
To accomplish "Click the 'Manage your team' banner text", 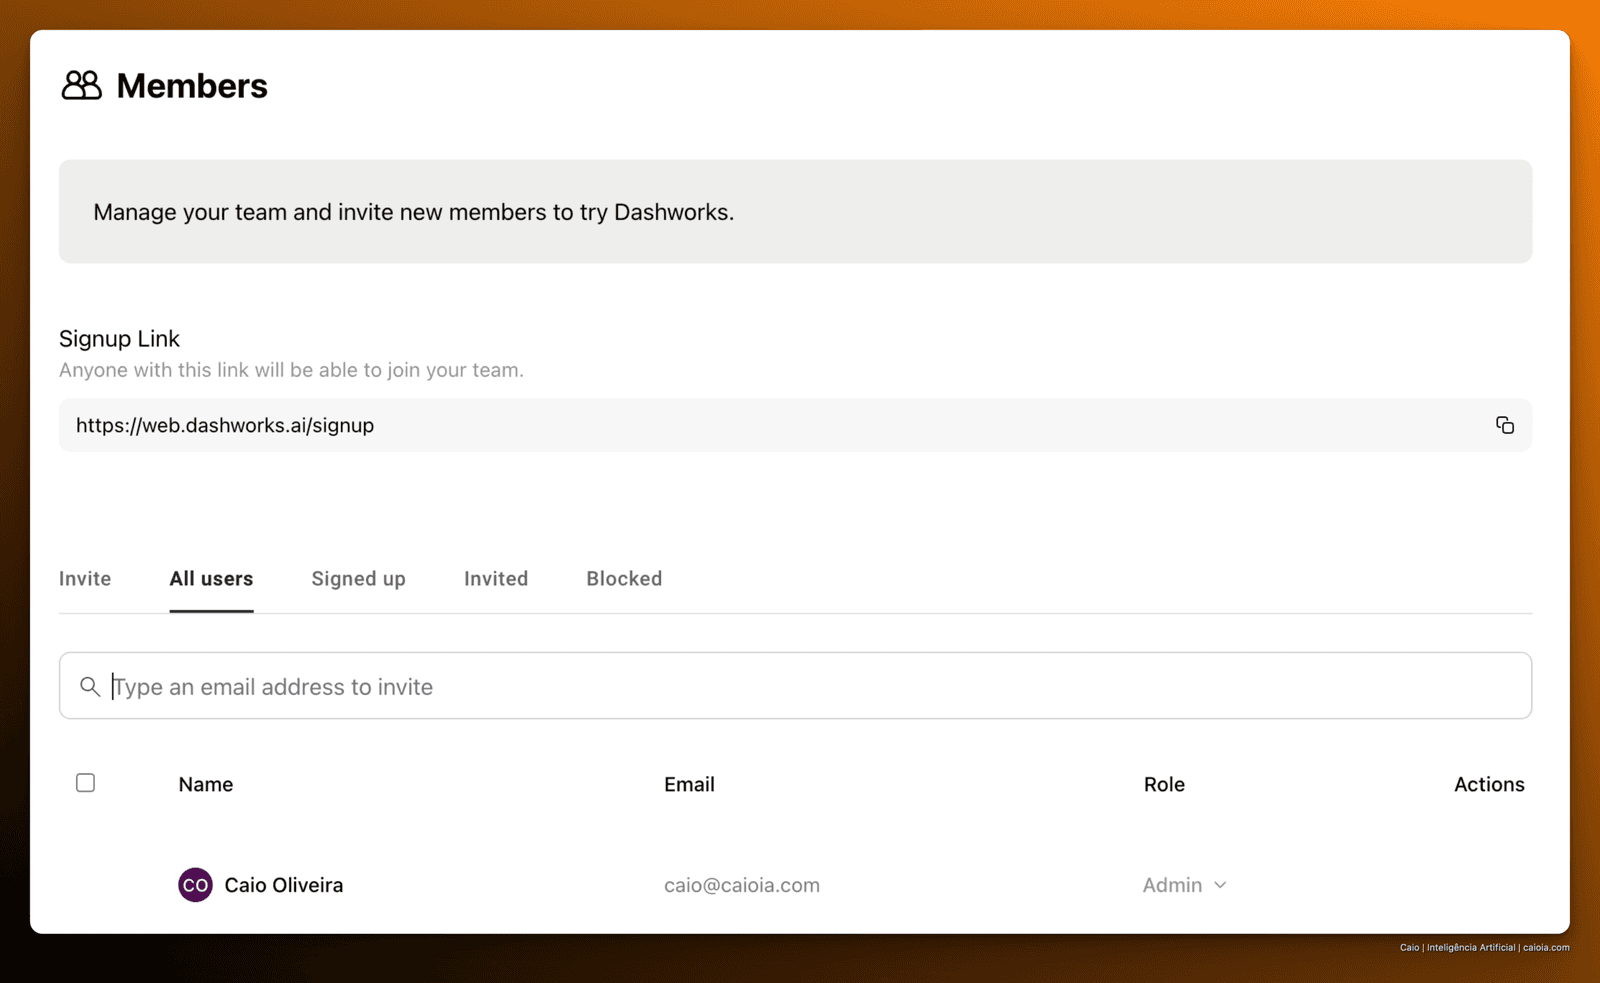I will (413, 212).
